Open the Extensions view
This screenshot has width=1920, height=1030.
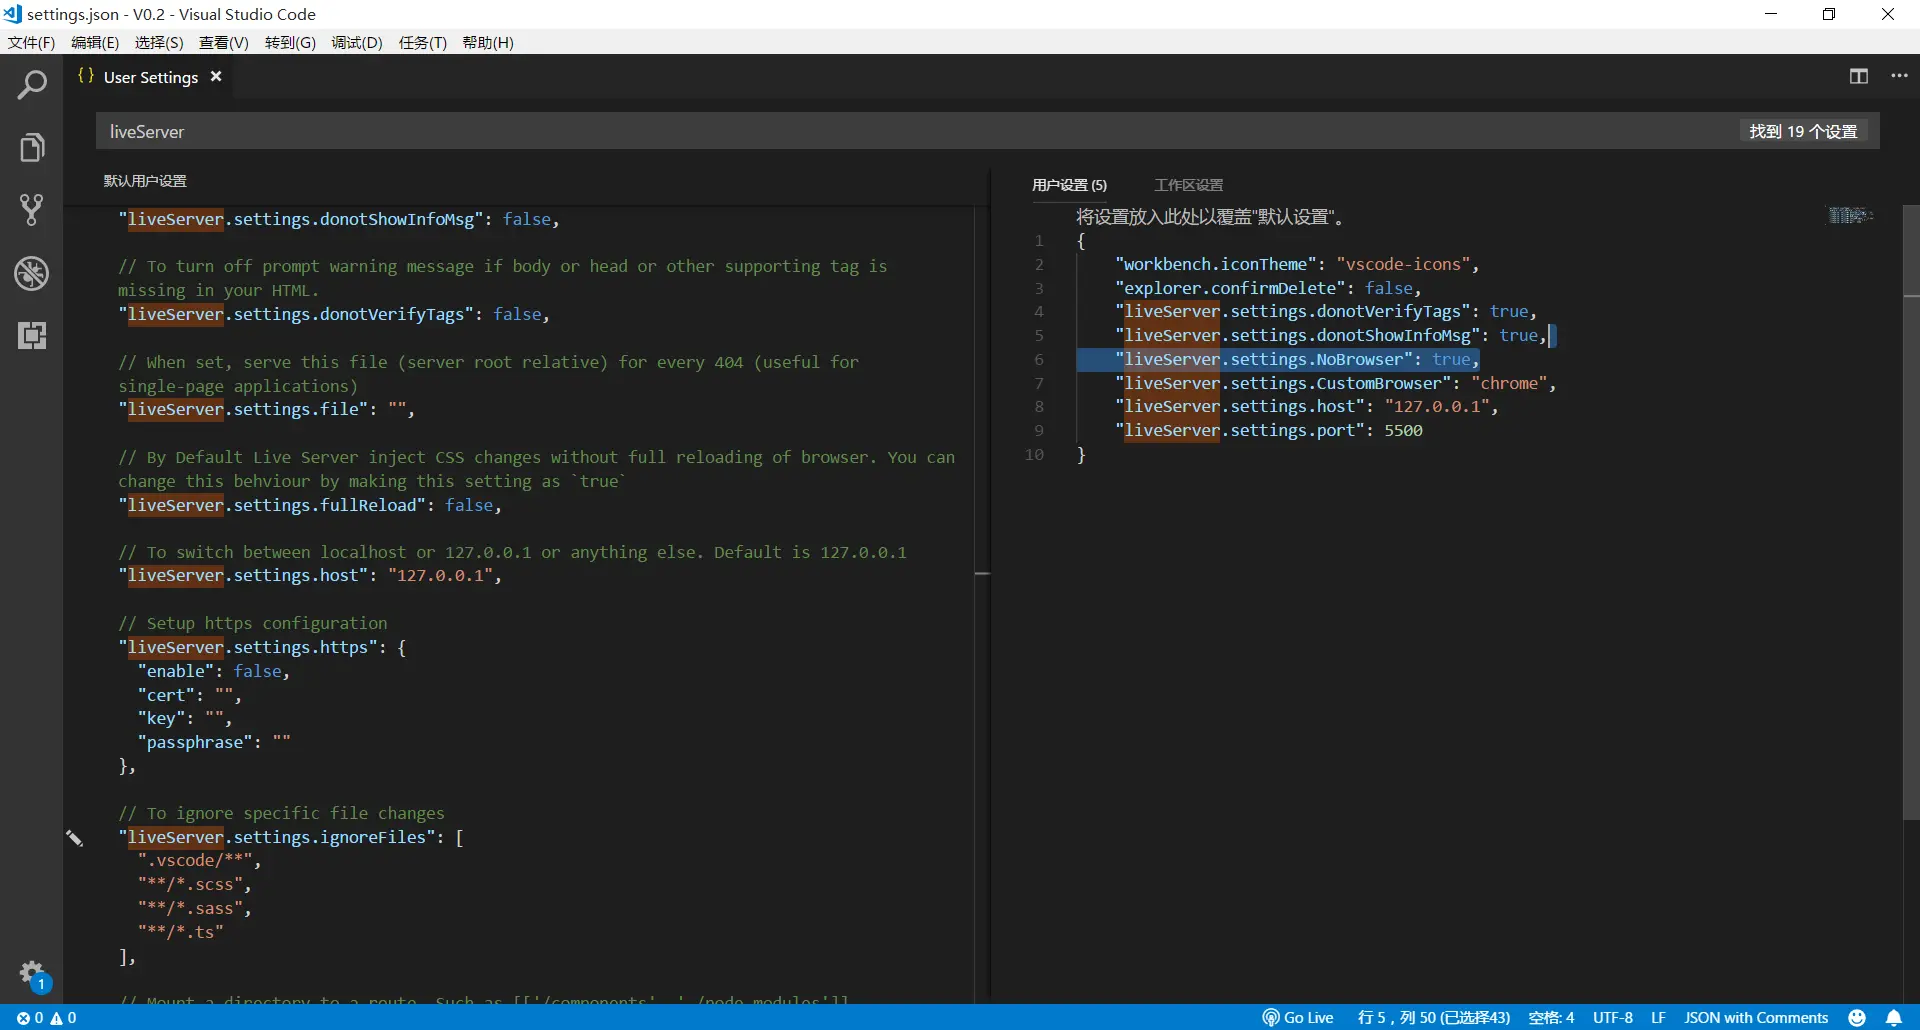coord(32,335)
